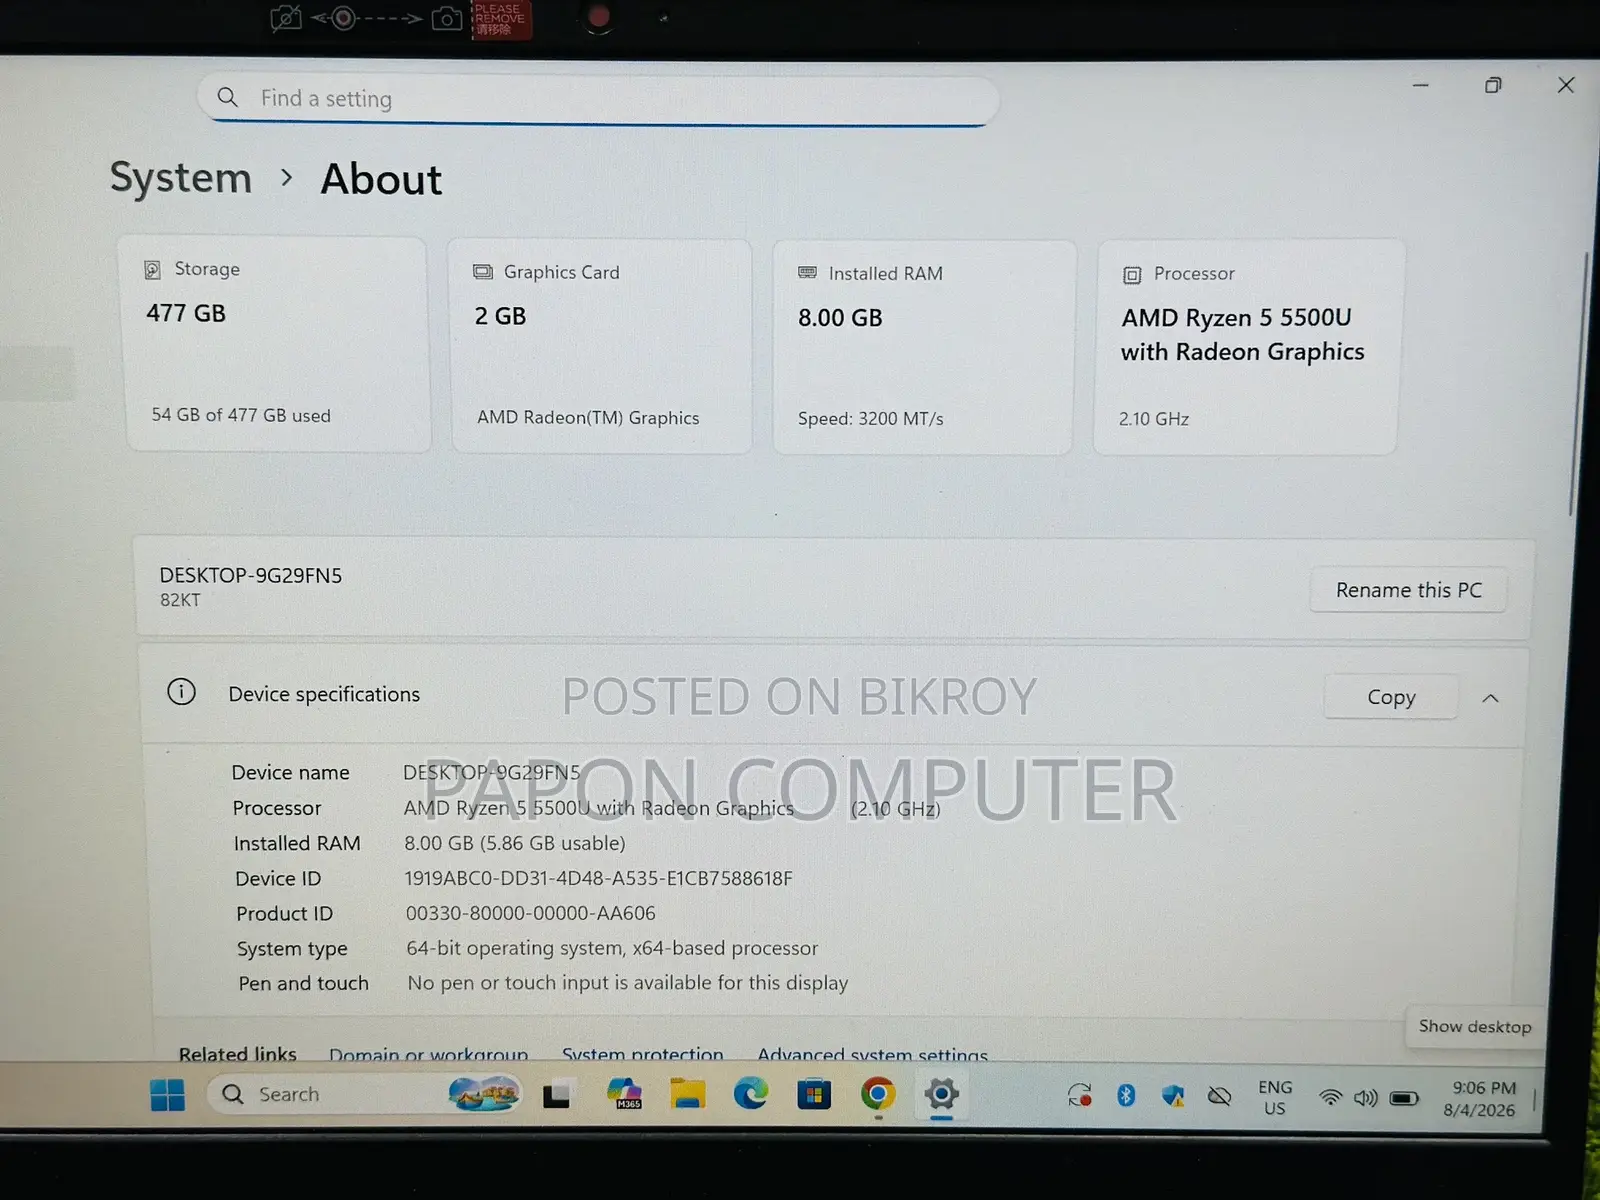Open System protection link

(x=642, y=1054)
